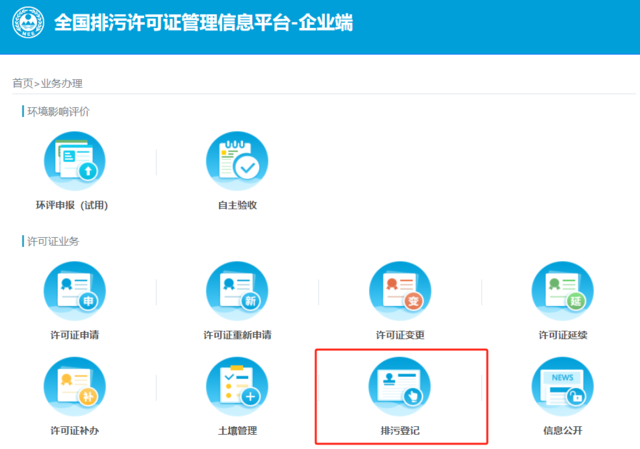
Task: Open the 信息公开 news icon
Action: (x=562, y=388)
